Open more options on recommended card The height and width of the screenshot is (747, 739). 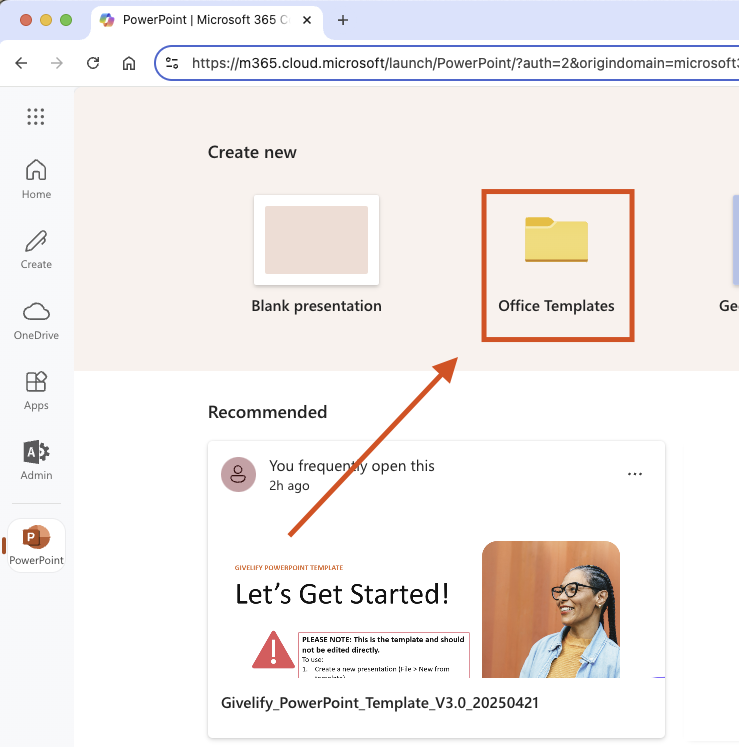(635, 474)
